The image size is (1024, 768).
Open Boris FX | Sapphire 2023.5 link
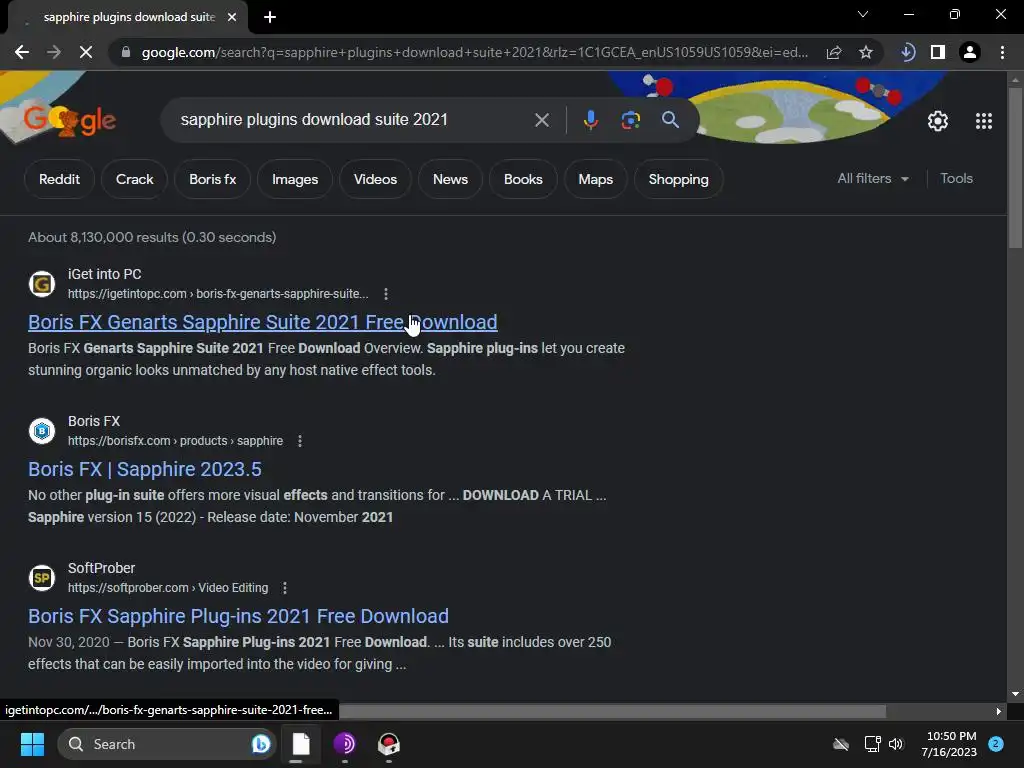click(144, 469)
